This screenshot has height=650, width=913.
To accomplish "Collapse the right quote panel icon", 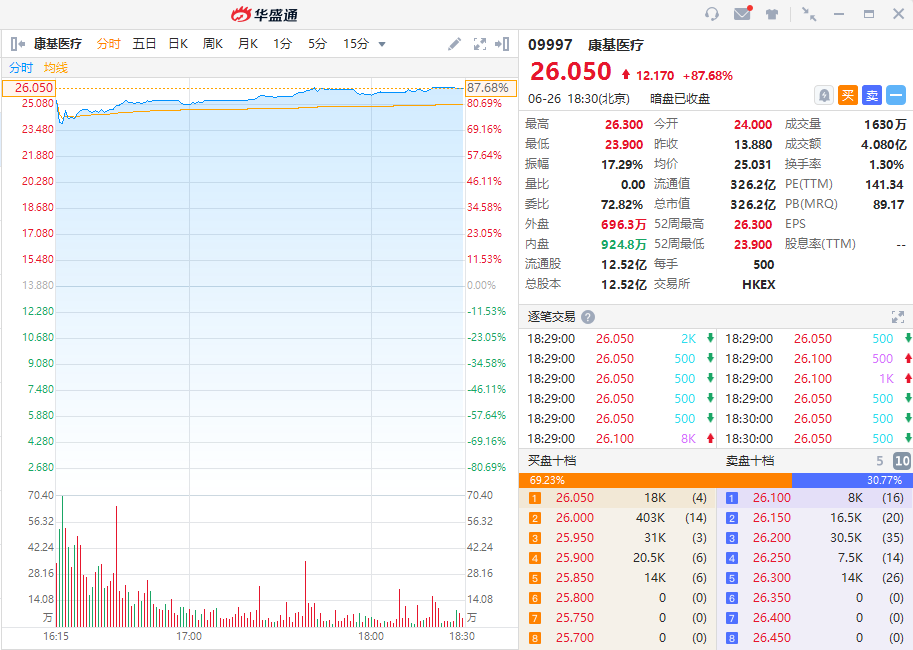I will coord(502,44).
